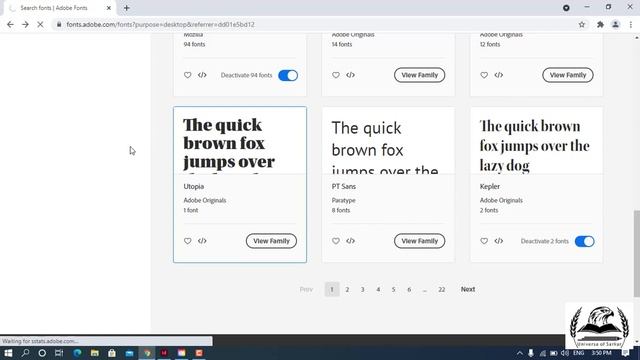This screenshot has width=640, height=360.
Task: Select current page 1 in pagination
Action: pyautogui.click(x=332, y=289)
